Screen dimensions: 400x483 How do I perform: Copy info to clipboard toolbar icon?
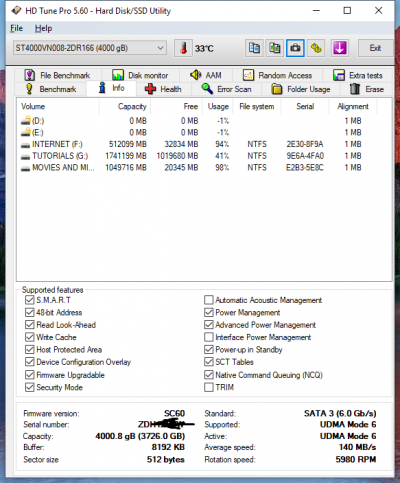tap(254, 48)
